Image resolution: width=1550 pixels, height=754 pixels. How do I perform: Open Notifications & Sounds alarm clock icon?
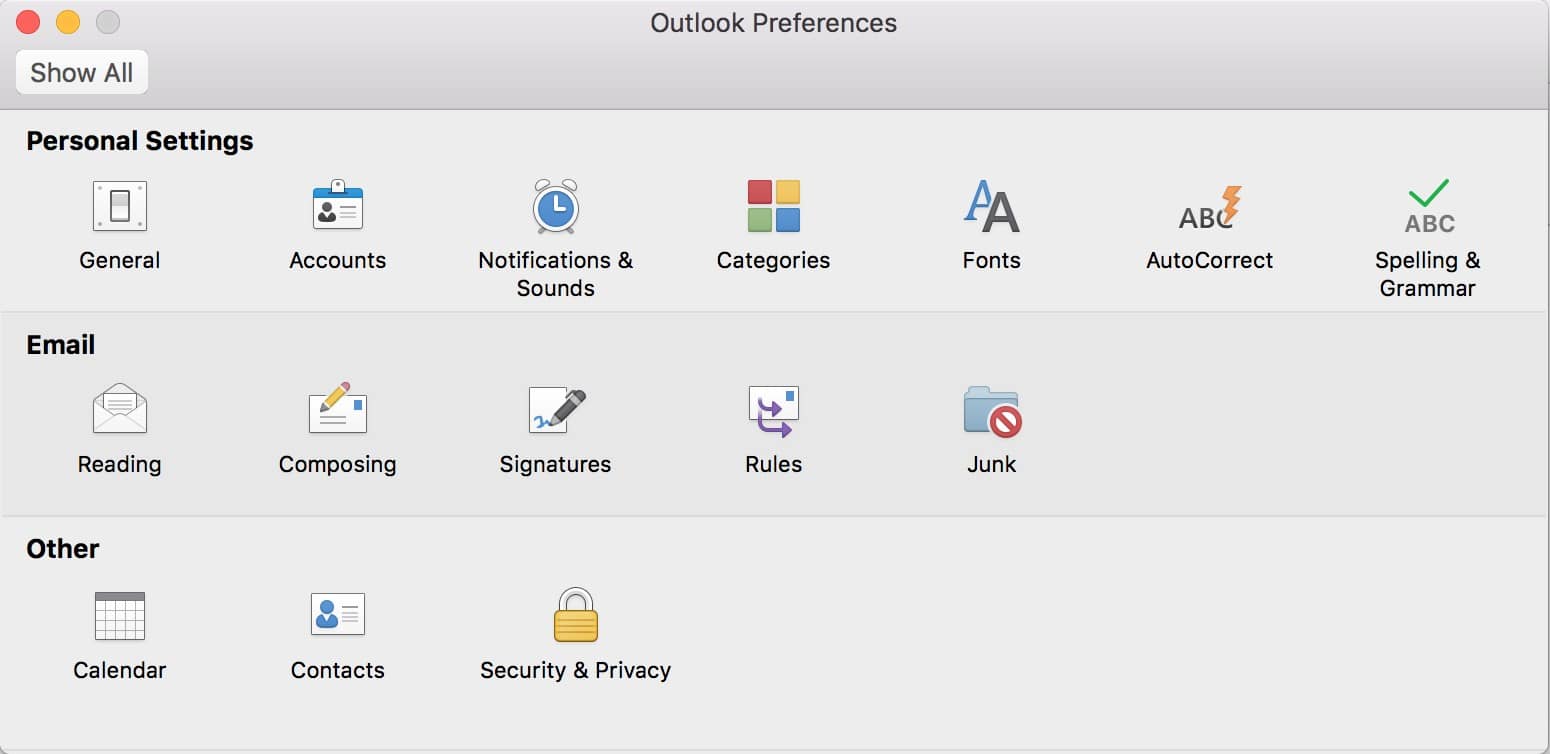click(555, 207)
